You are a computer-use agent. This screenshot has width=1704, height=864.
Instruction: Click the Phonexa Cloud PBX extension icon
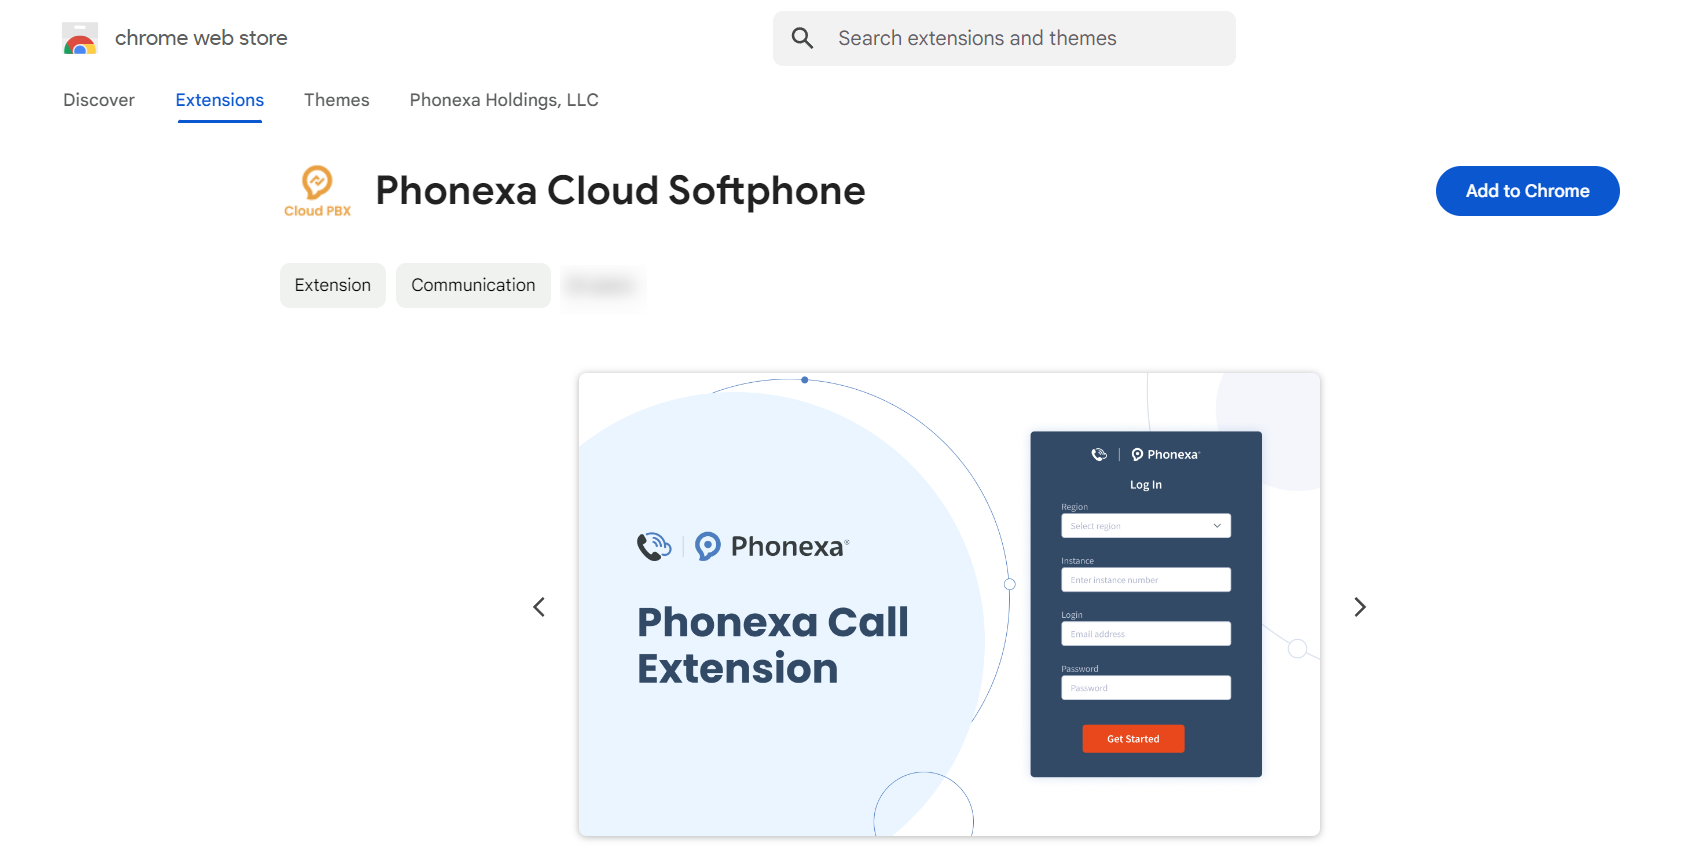[x=317, y=191]
